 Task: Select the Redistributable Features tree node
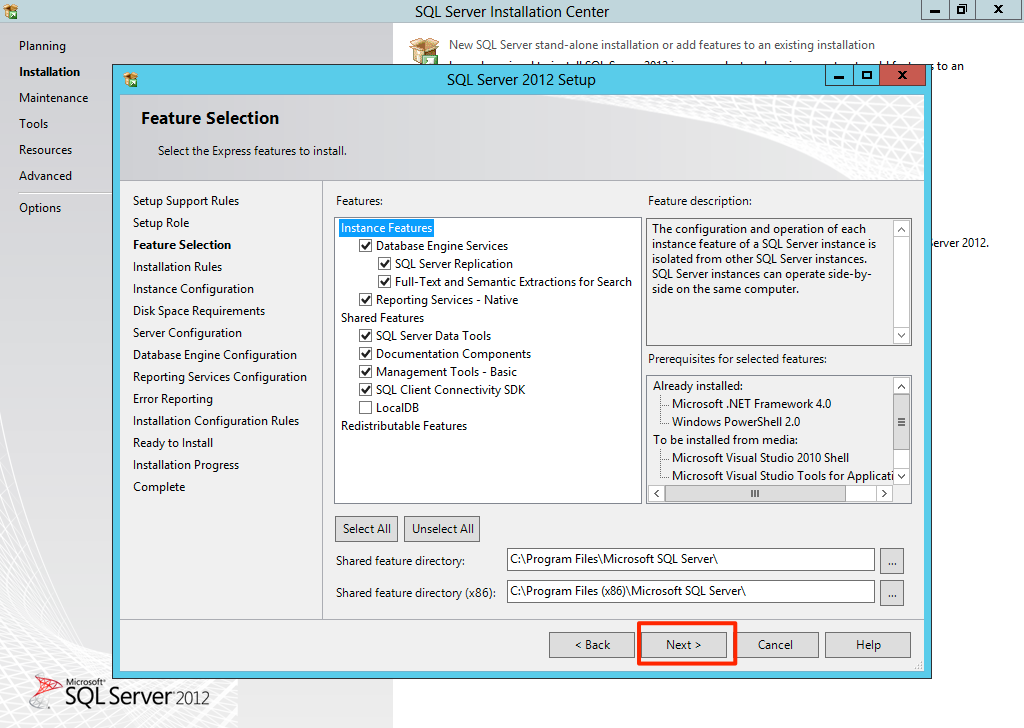(x=404, y=426)
